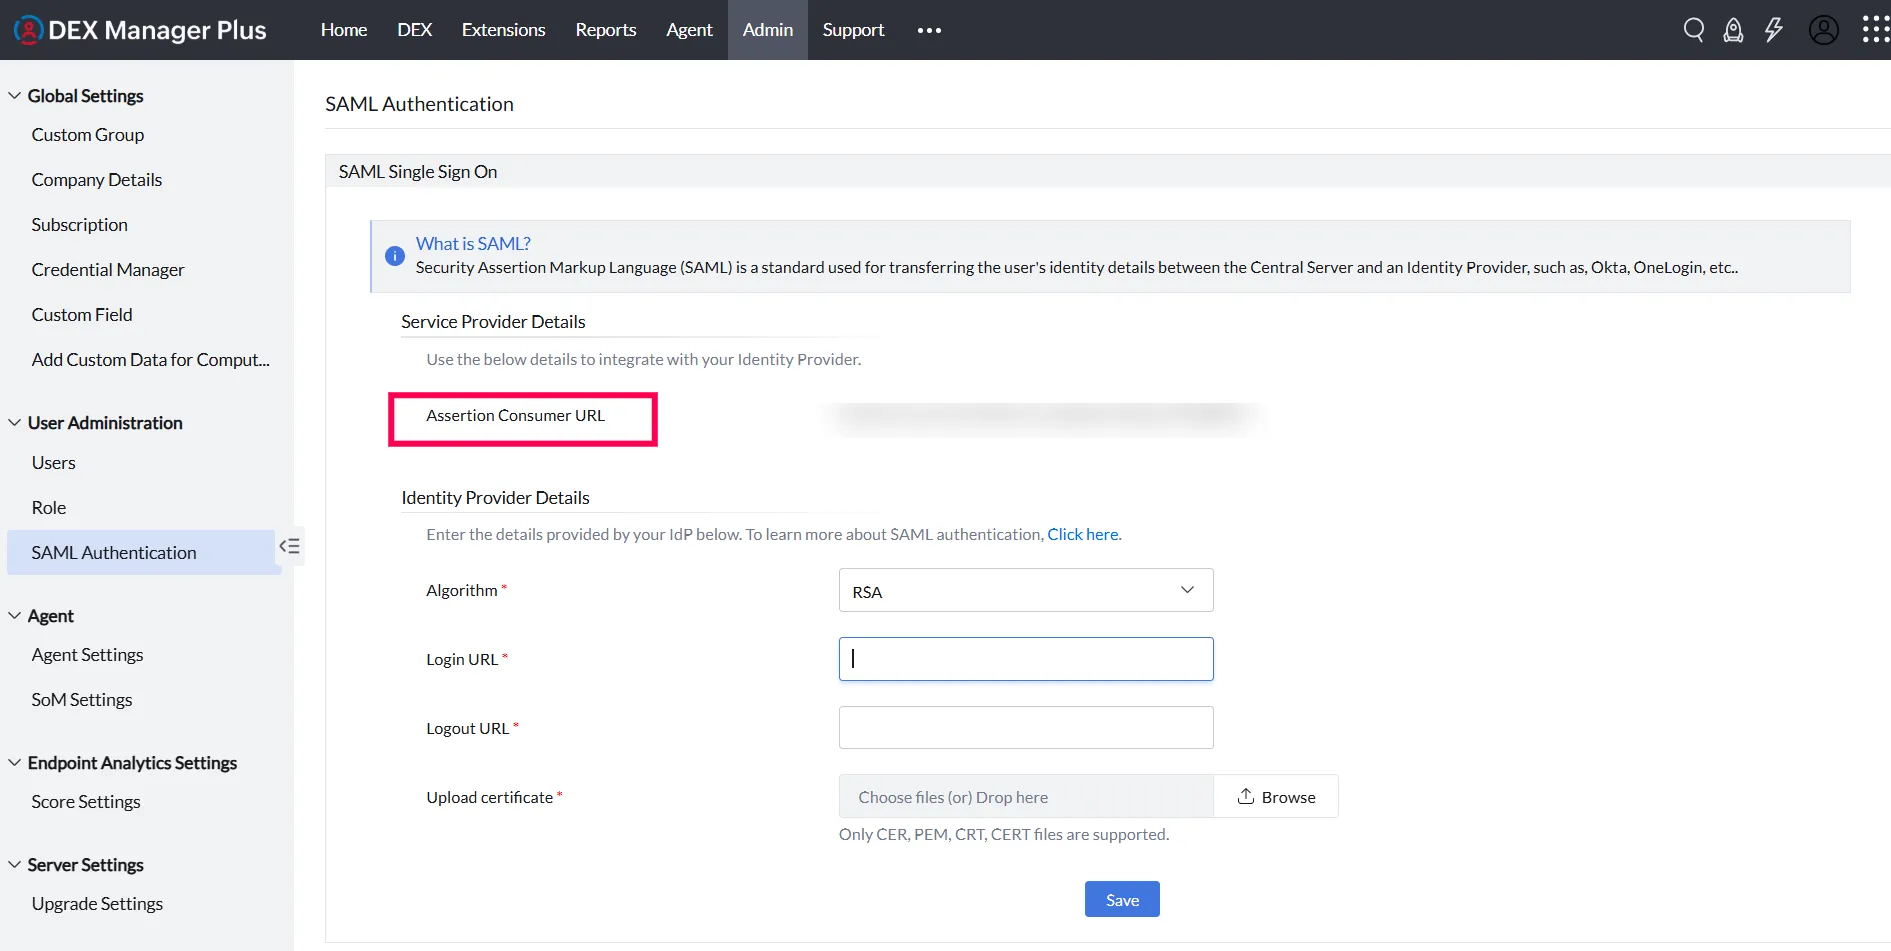Click the Browse certificate button
This screenshot has height=951, width=1891.
(x=1276, y=797)
